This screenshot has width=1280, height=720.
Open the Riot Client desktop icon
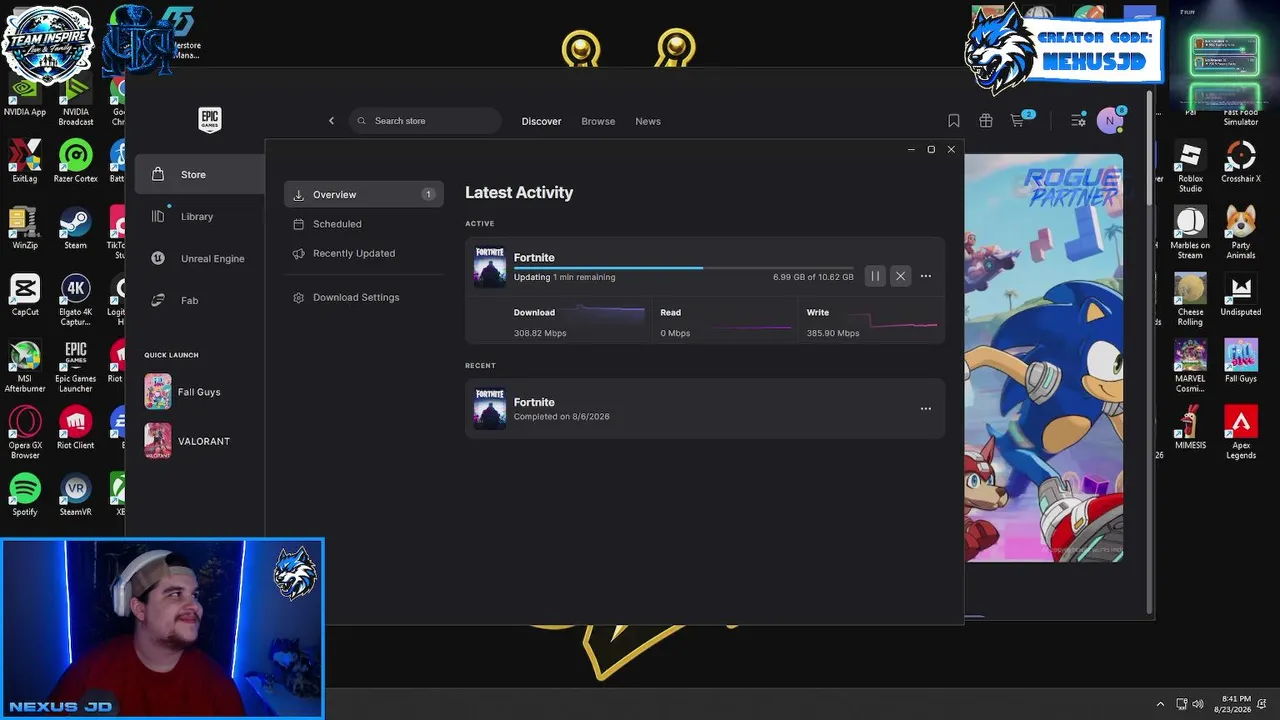76,428
